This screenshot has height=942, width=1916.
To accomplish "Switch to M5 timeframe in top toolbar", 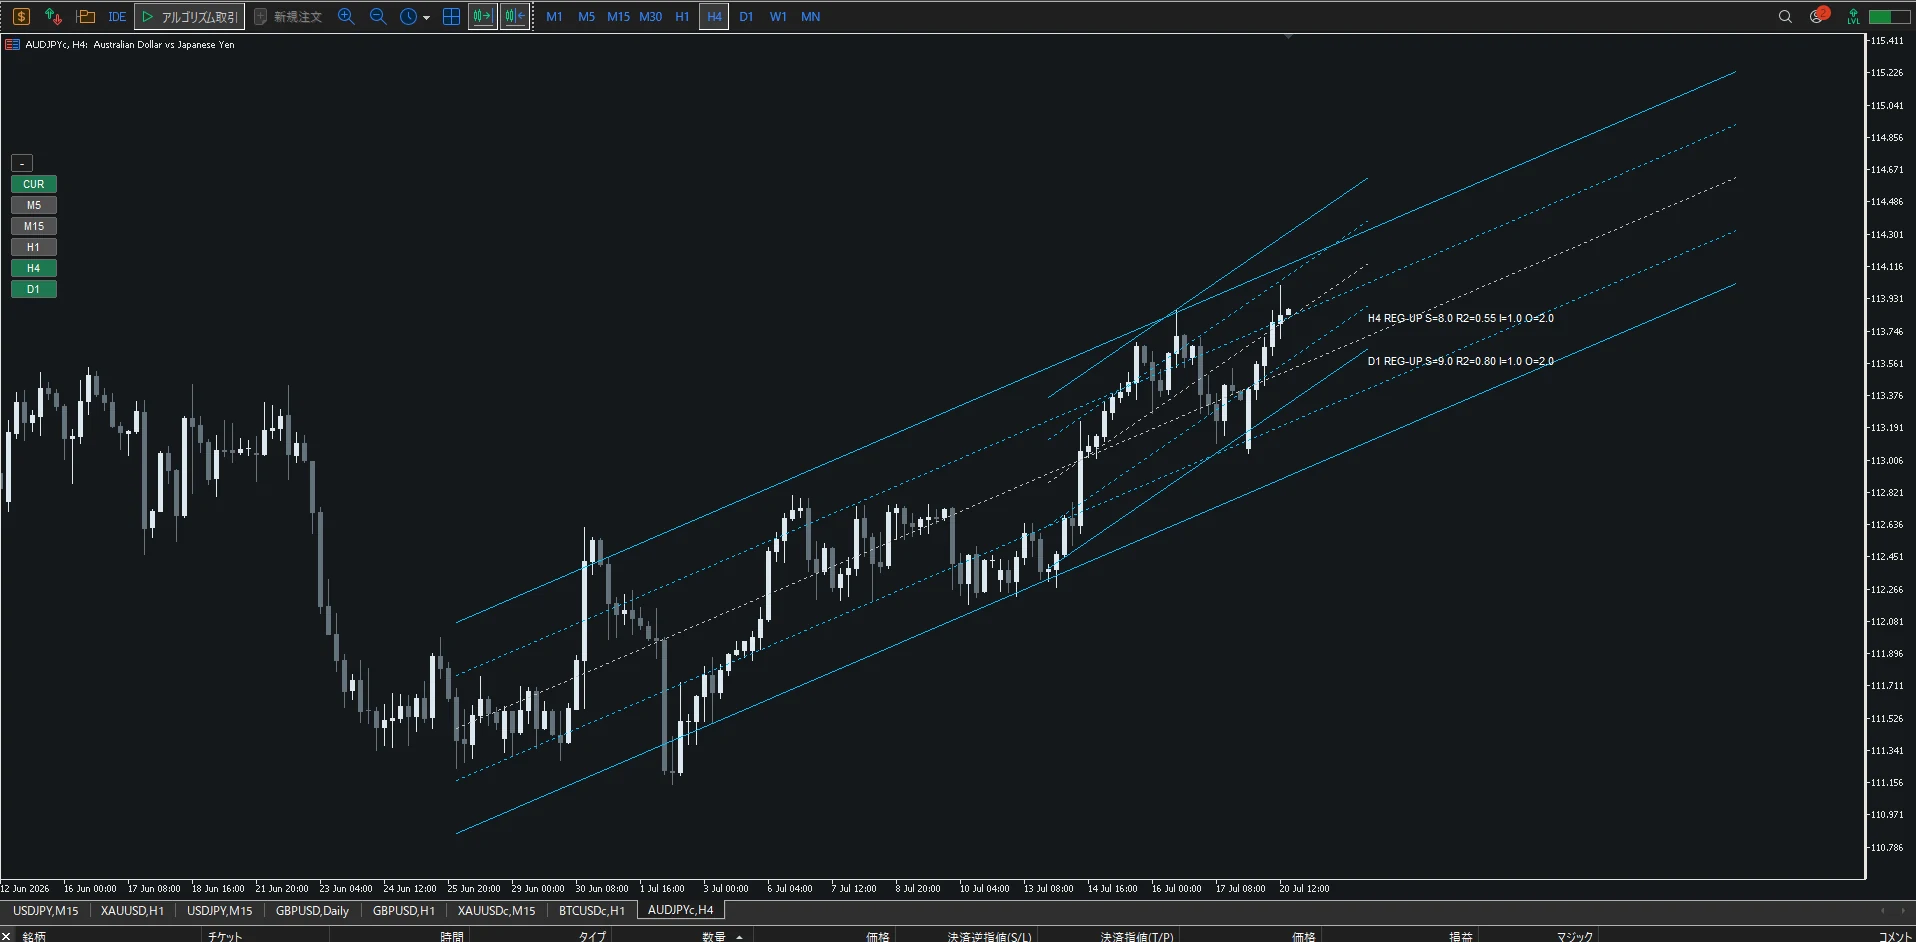I will tap(586, 17).
